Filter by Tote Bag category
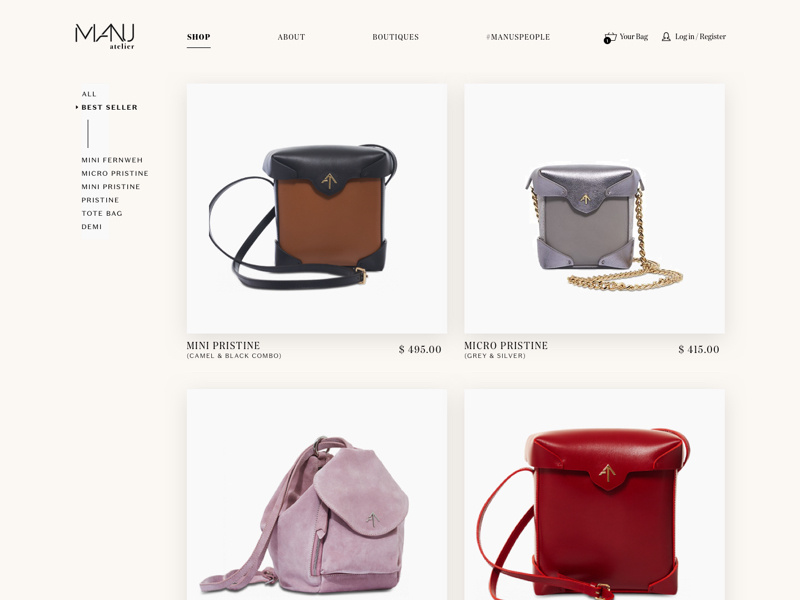Screen dimensions: 800x600 [102, 213]
